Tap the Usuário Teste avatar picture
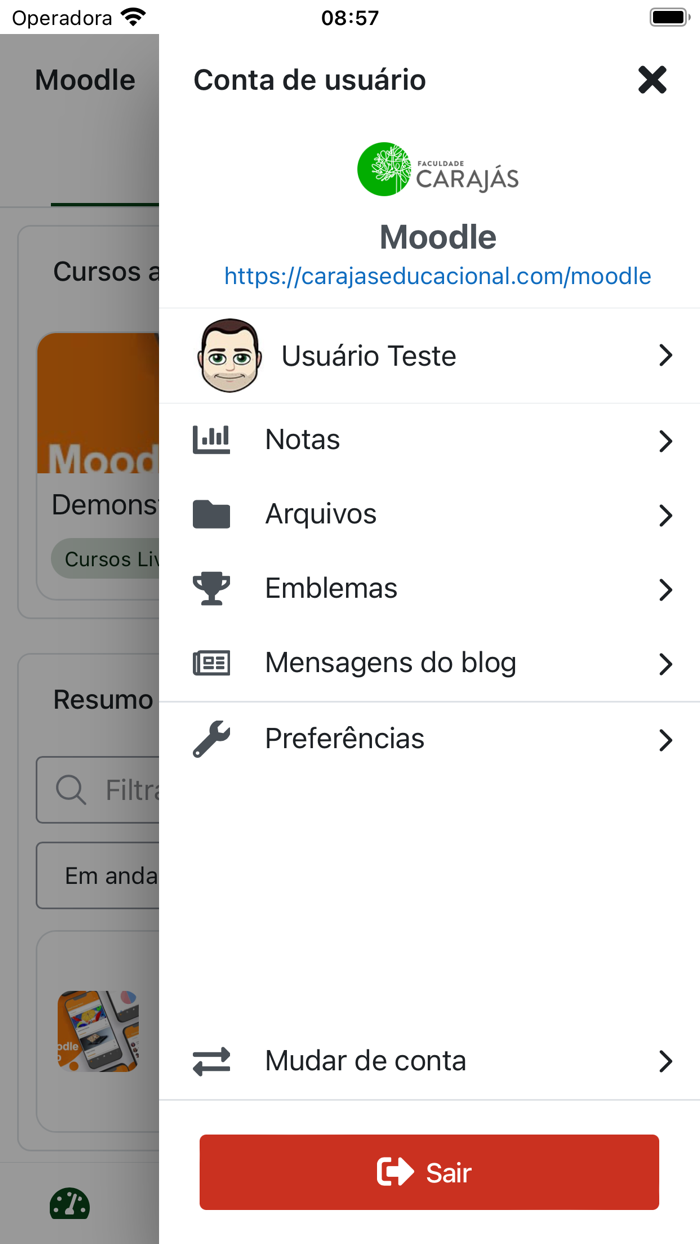The height and width of the screenshot is (1244, 700). click(x=229, y=354)
